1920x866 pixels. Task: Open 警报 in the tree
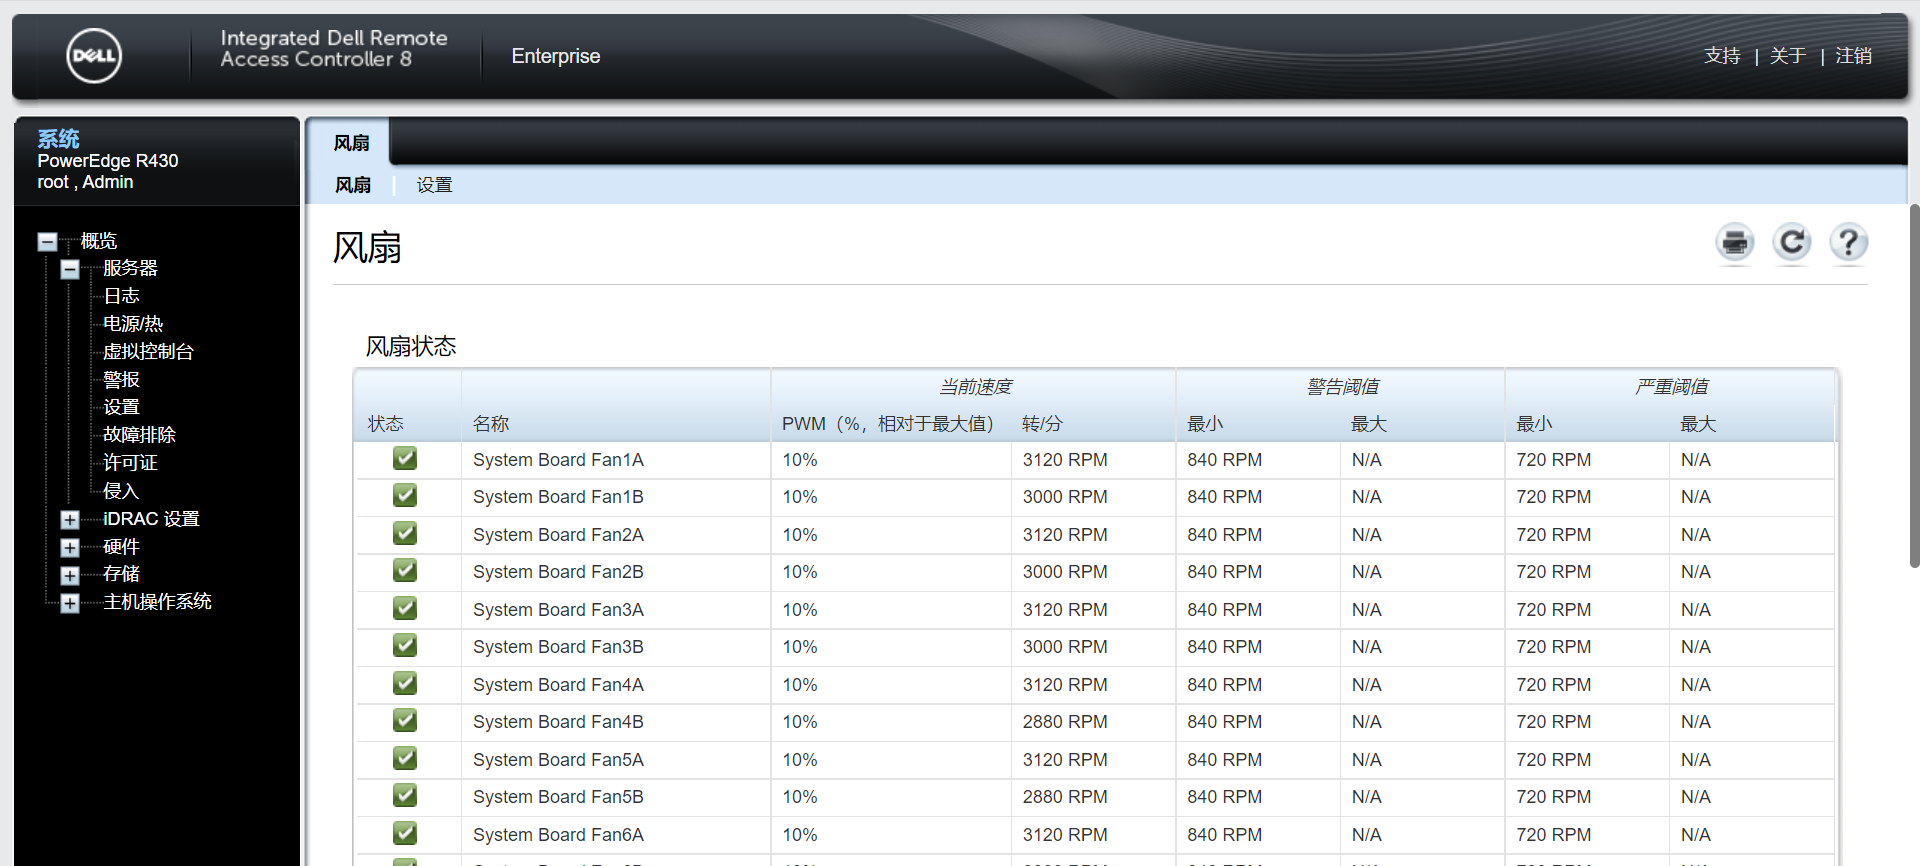click(121, 380)
